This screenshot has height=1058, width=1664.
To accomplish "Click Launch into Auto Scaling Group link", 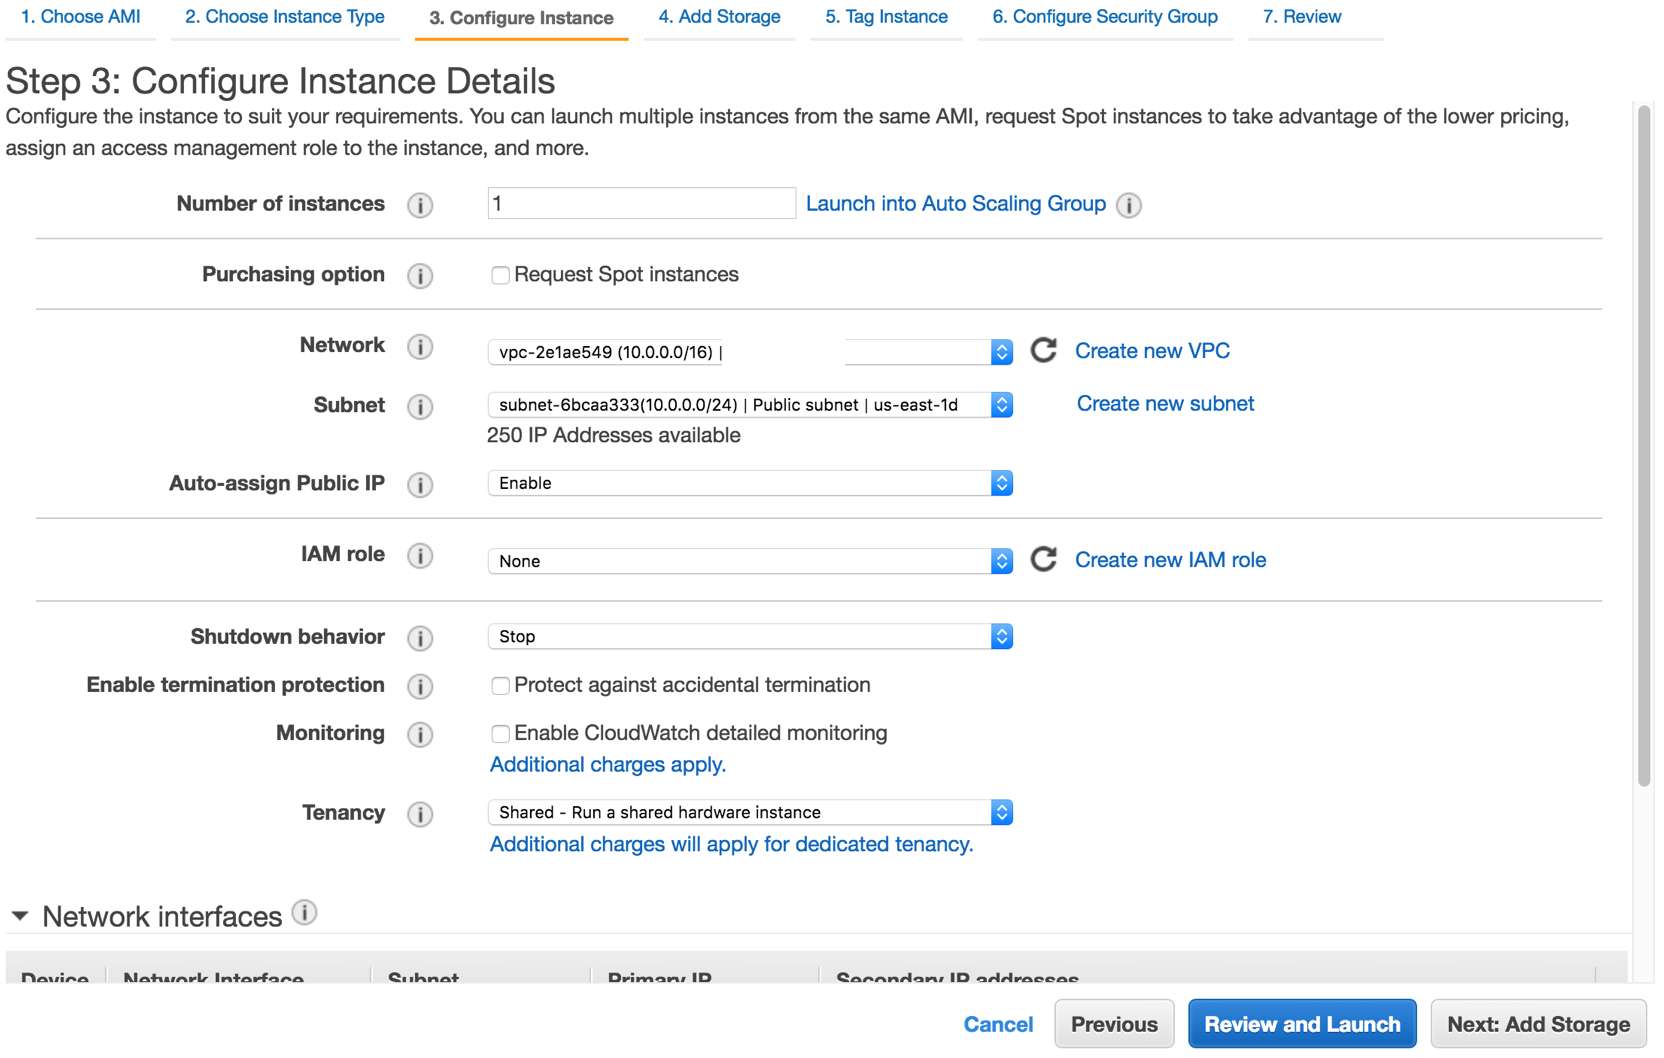I will [x=956, y=204].
